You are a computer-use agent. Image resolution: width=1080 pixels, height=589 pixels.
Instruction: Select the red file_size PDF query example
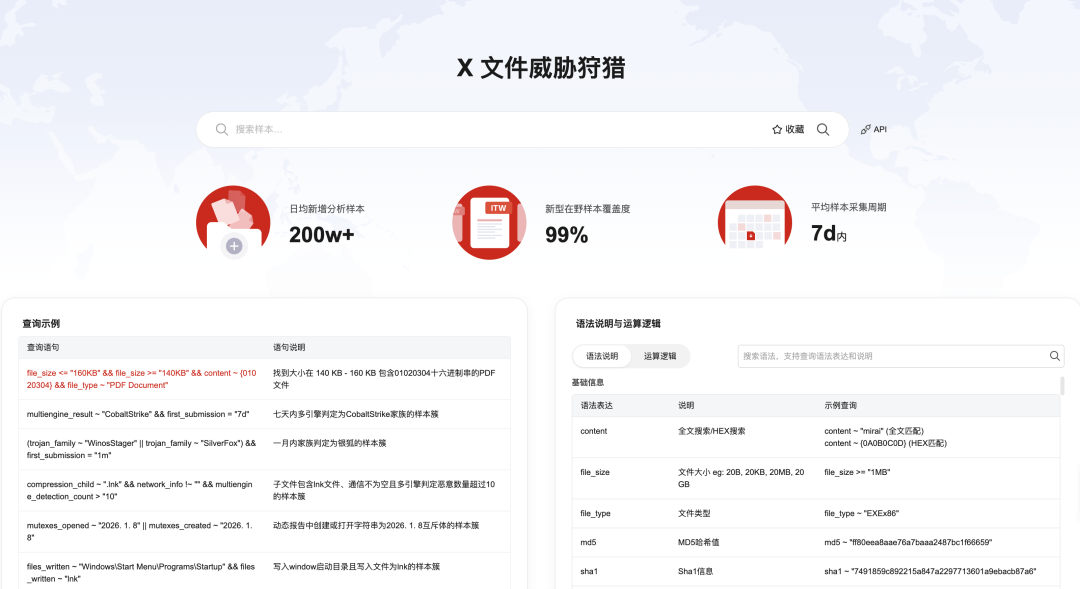[x=141, y=379]
